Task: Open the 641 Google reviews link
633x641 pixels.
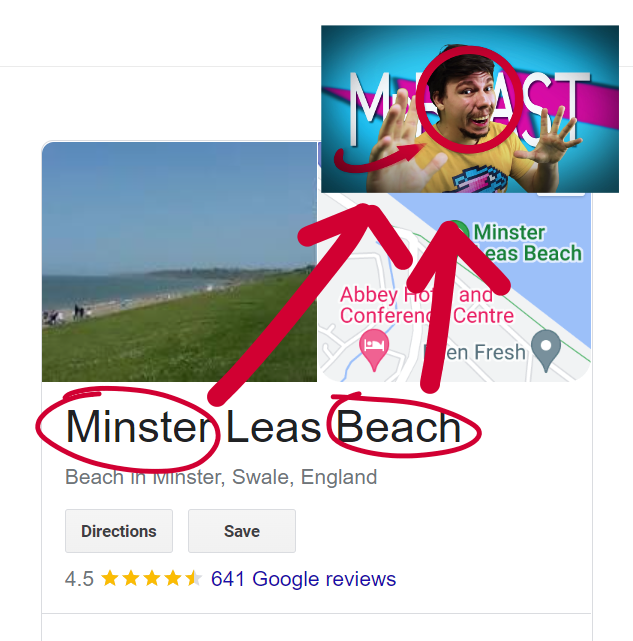Action: point(303,579)
